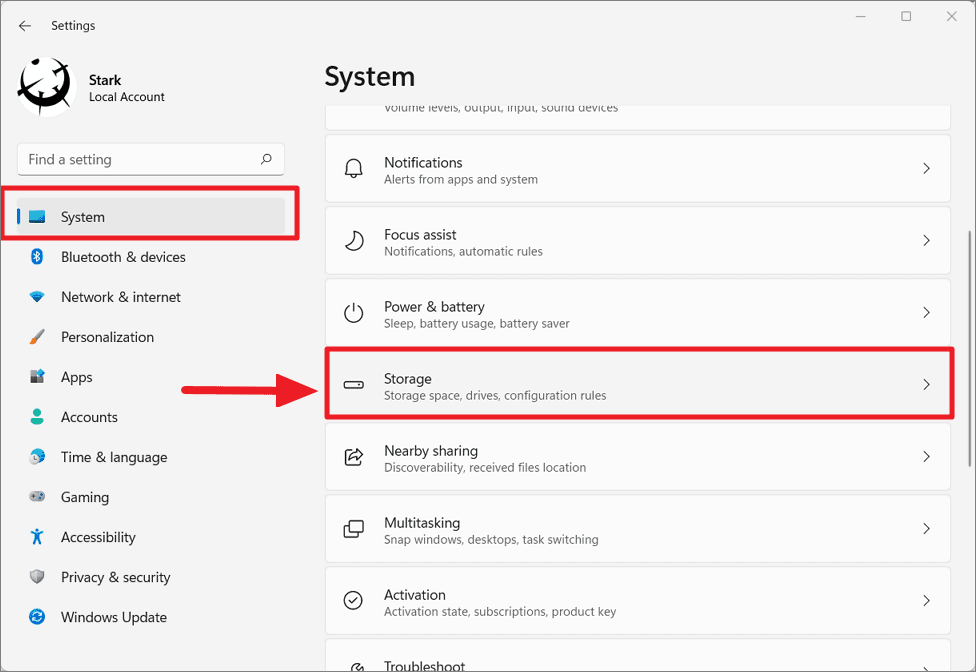Click the Activation row chevron
The height and width of the screenshot is (672, 976).
926,600
